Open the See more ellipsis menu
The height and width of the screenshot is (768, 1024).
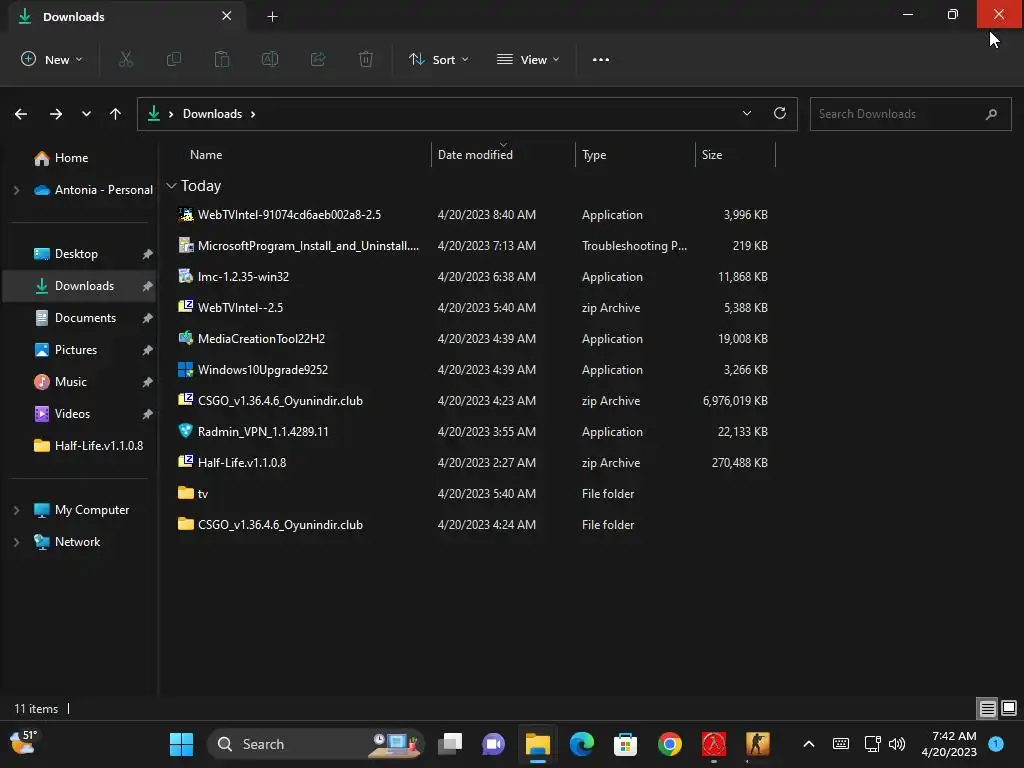click(x=601, y=59)
